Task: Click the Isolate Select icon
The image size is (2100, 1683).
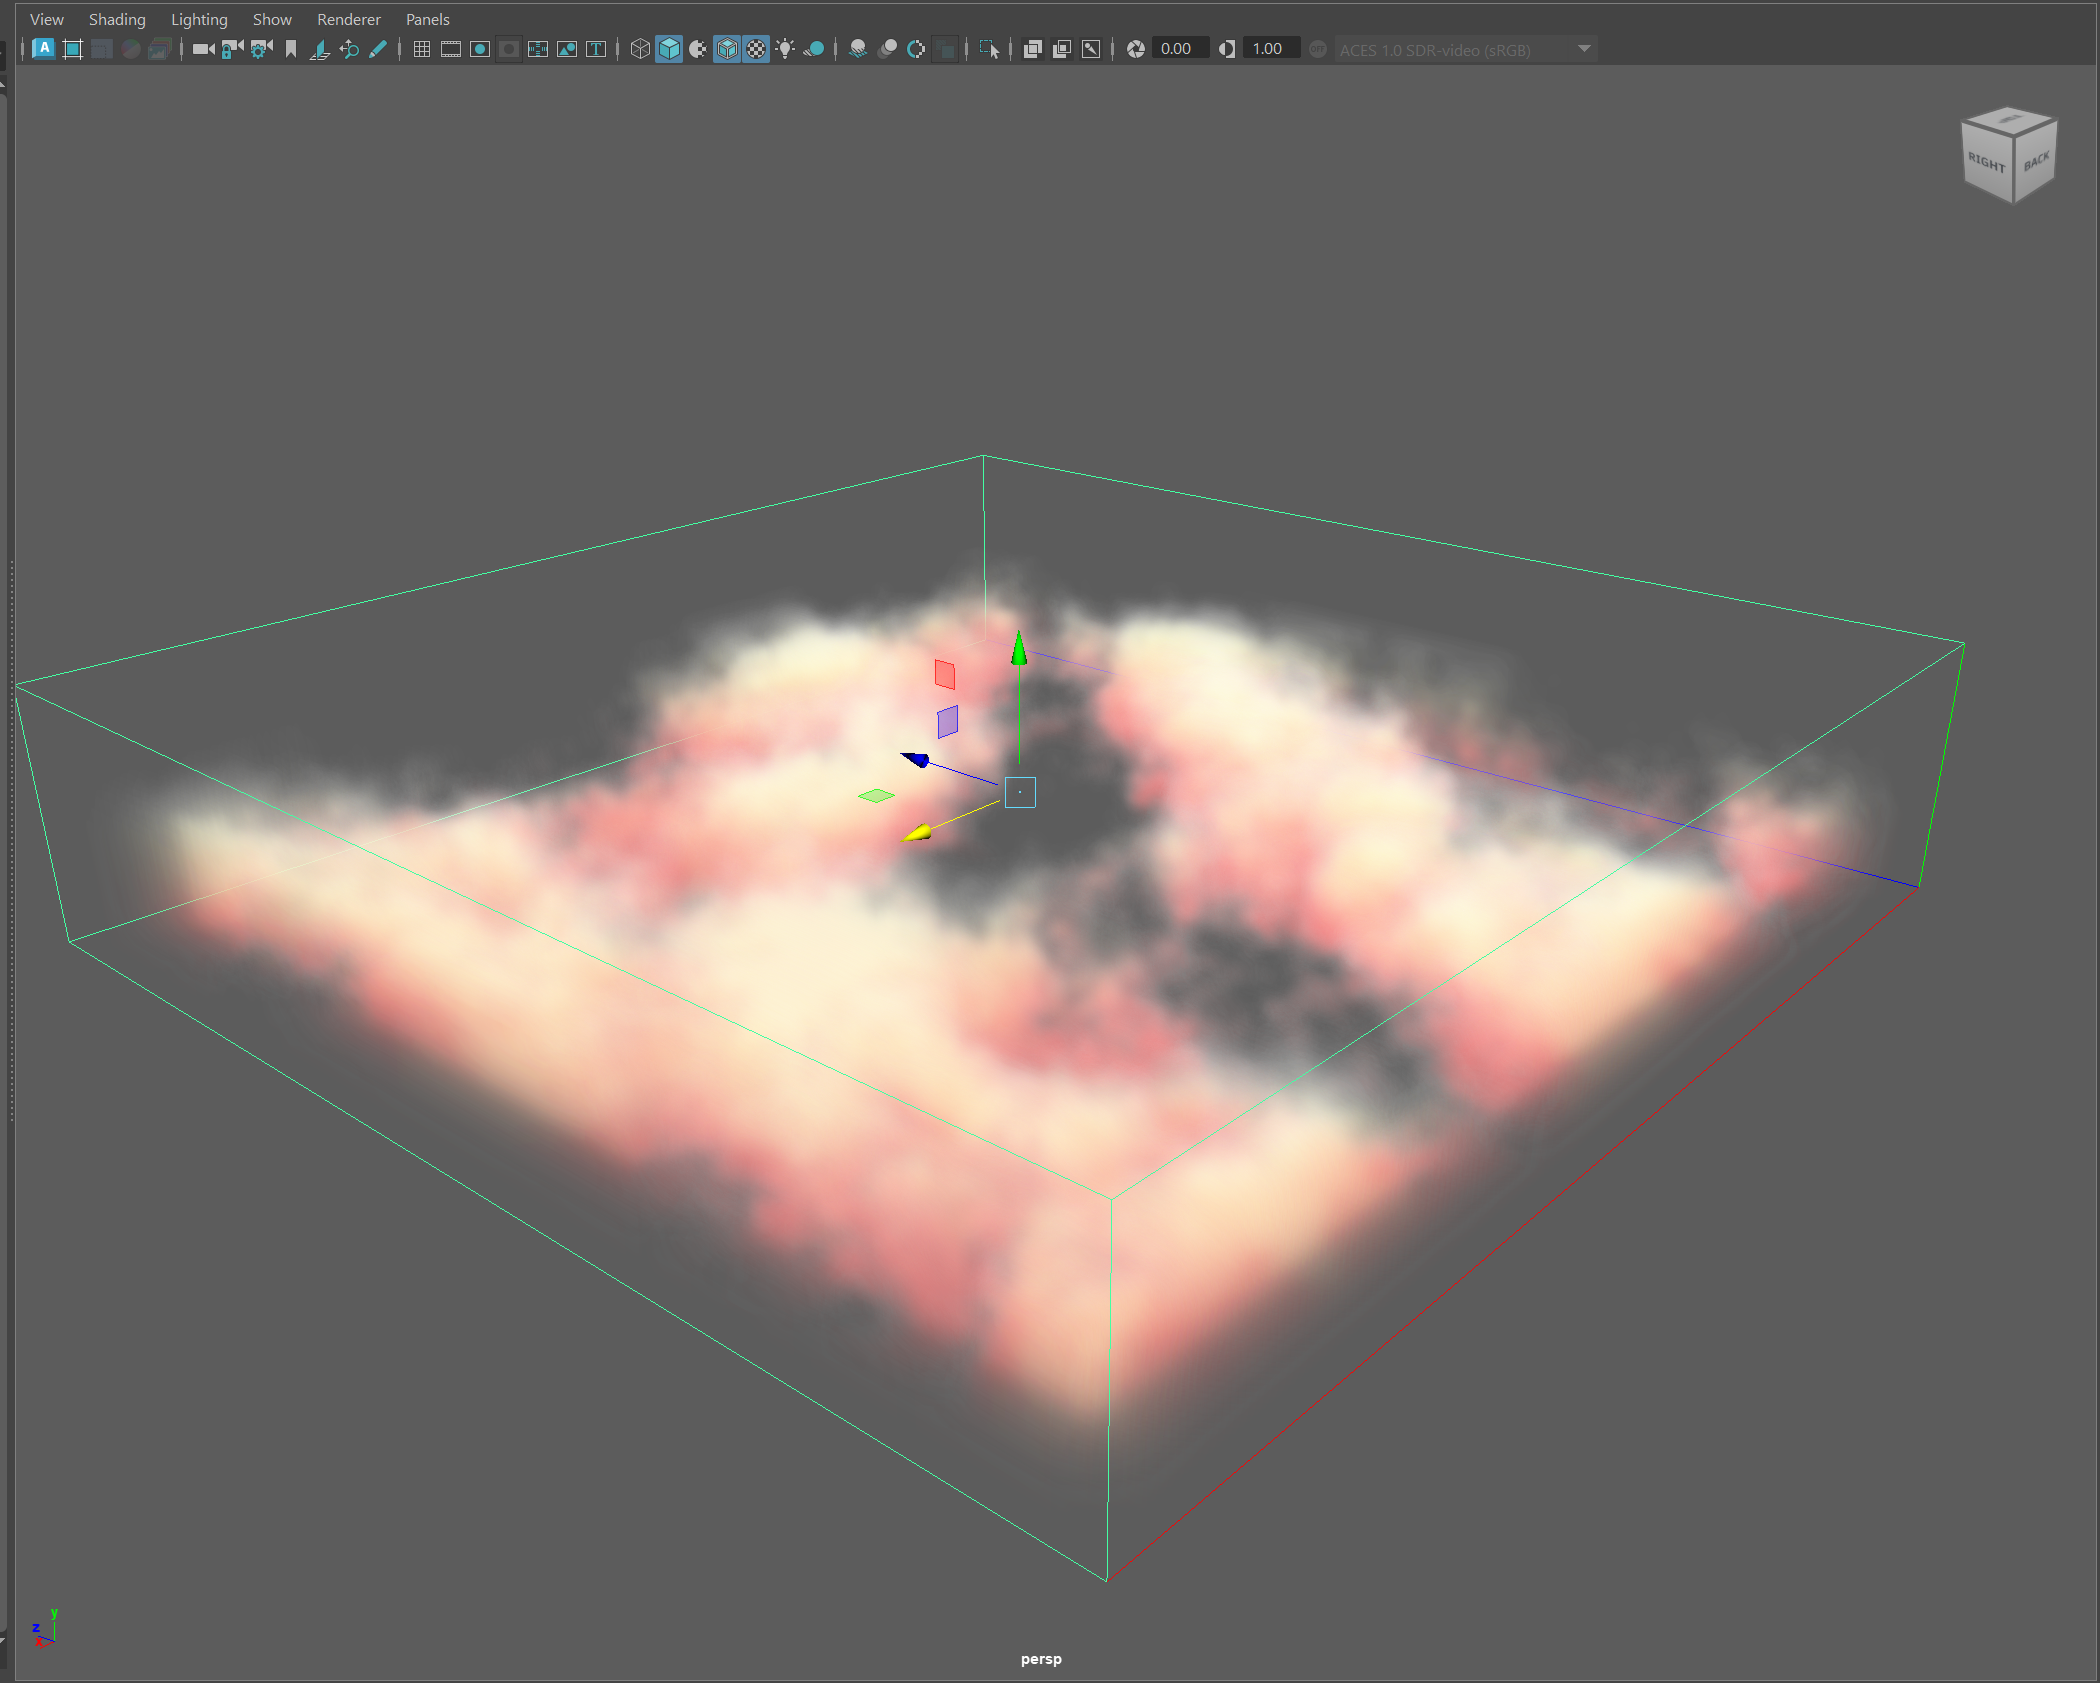Action: click(989, 49)
